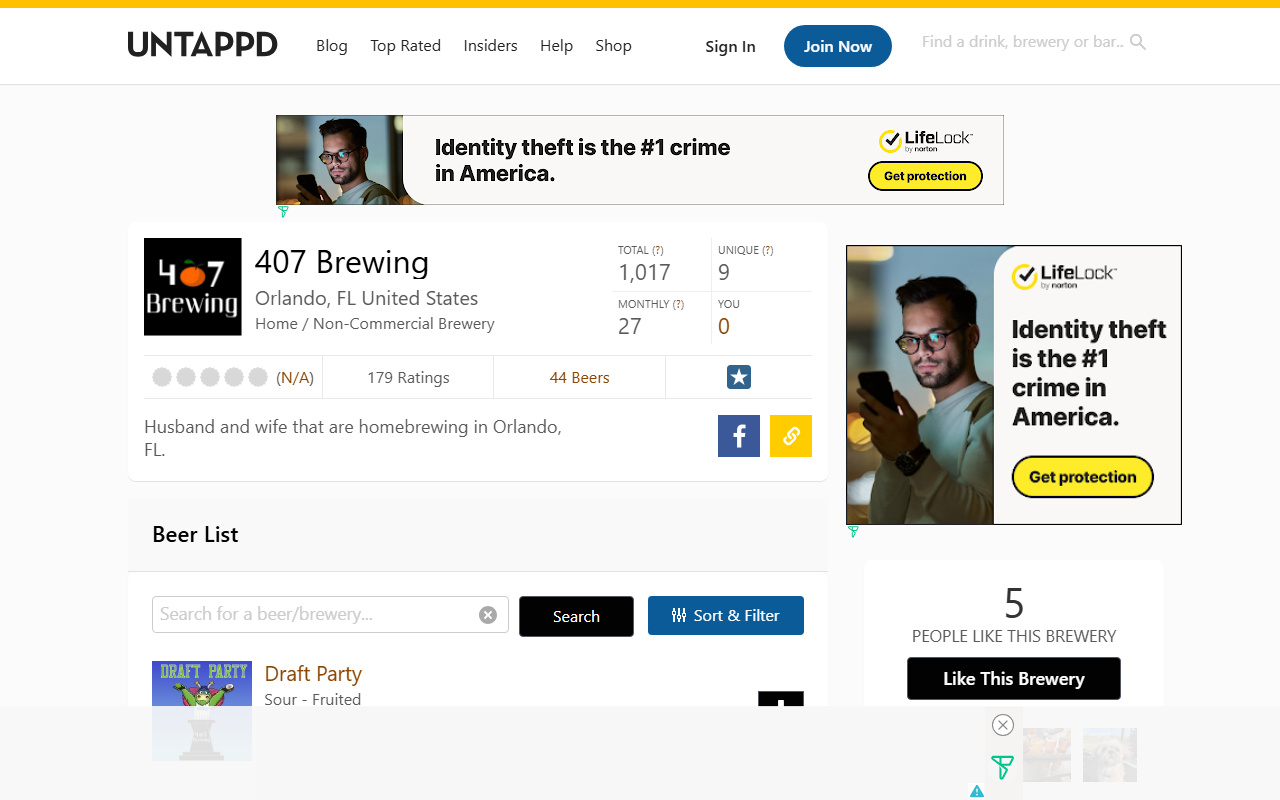Open Sort & Filter options
Screen dimensions: 1280x800
pos(726,615)
